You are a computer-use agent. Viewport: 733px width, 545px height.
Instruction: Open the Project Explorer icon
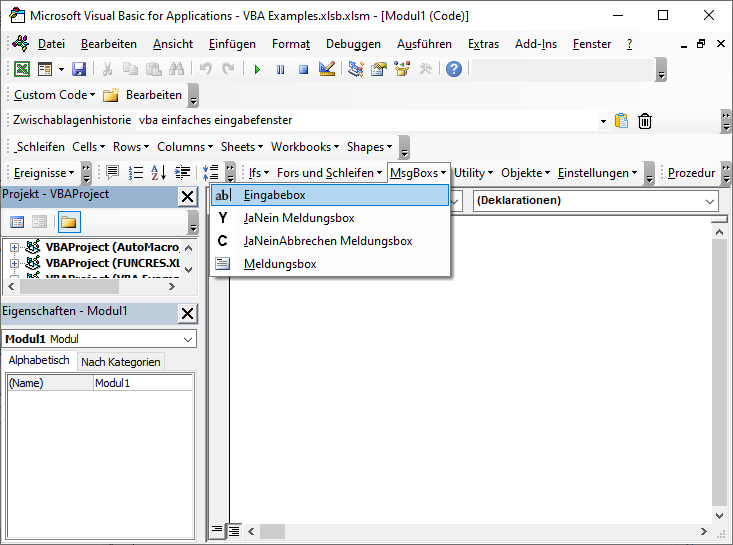coord(356,69)
